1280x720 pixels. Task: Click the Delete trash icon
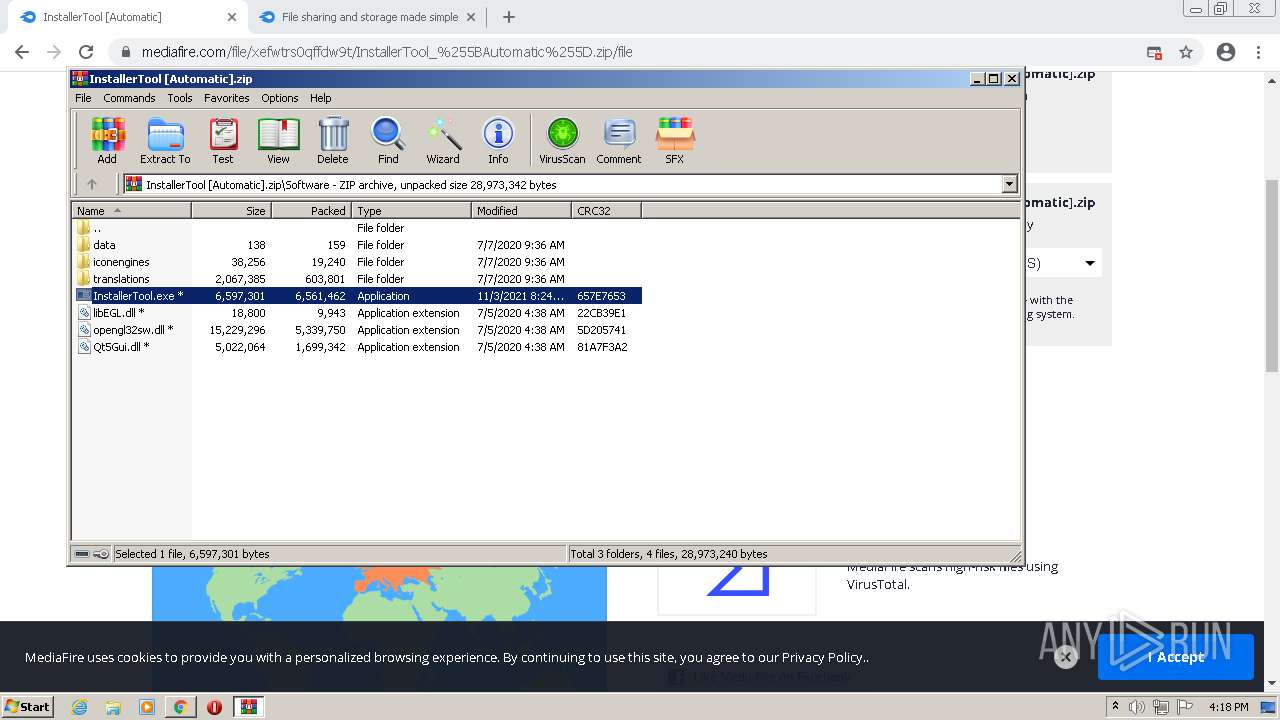click(x=333, y=140)
